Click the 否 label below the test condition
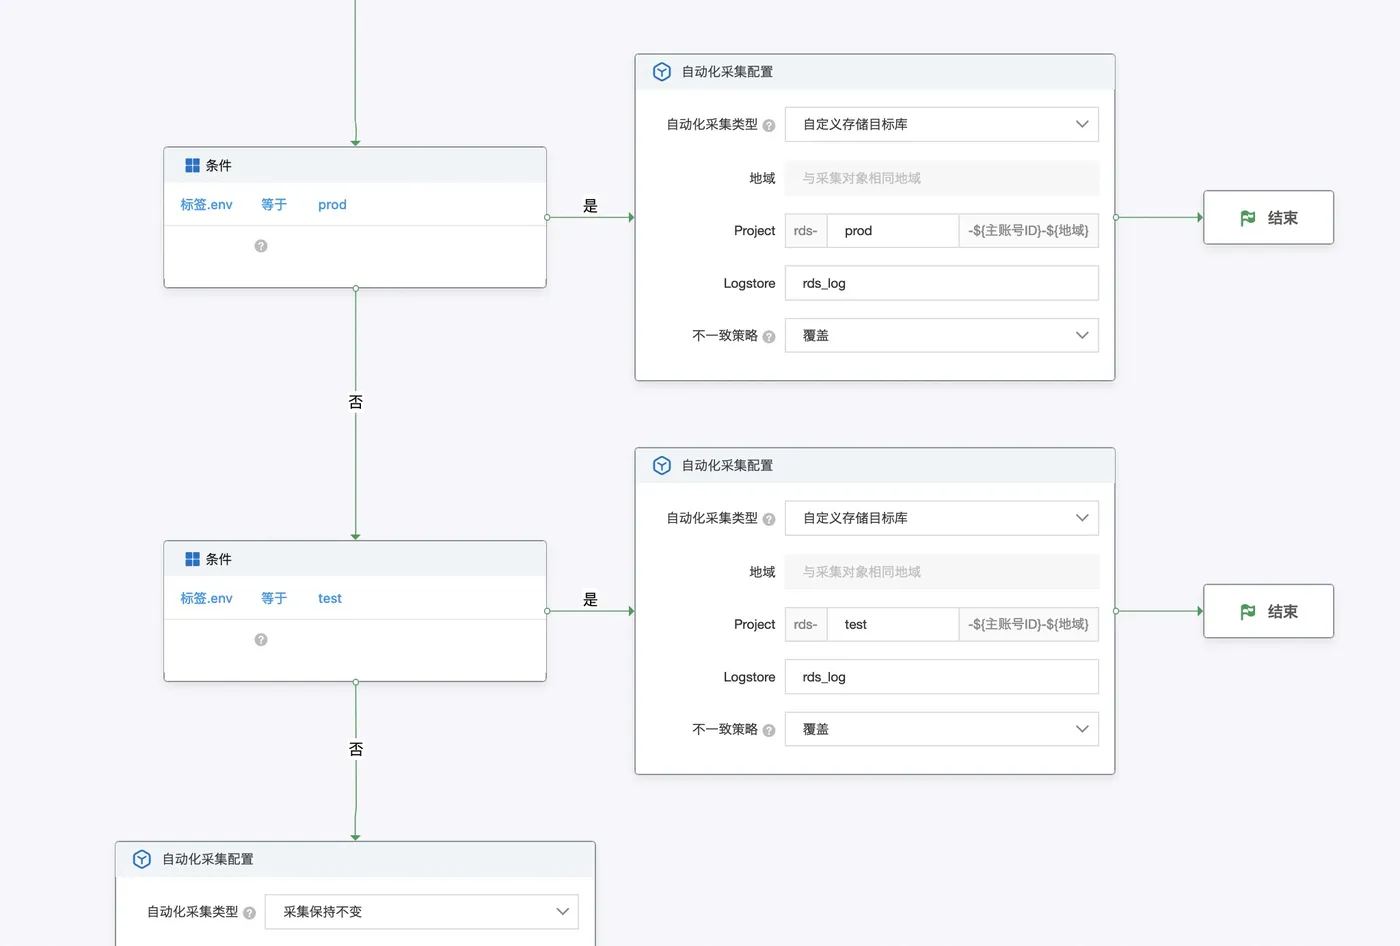 tap(355, 749)
